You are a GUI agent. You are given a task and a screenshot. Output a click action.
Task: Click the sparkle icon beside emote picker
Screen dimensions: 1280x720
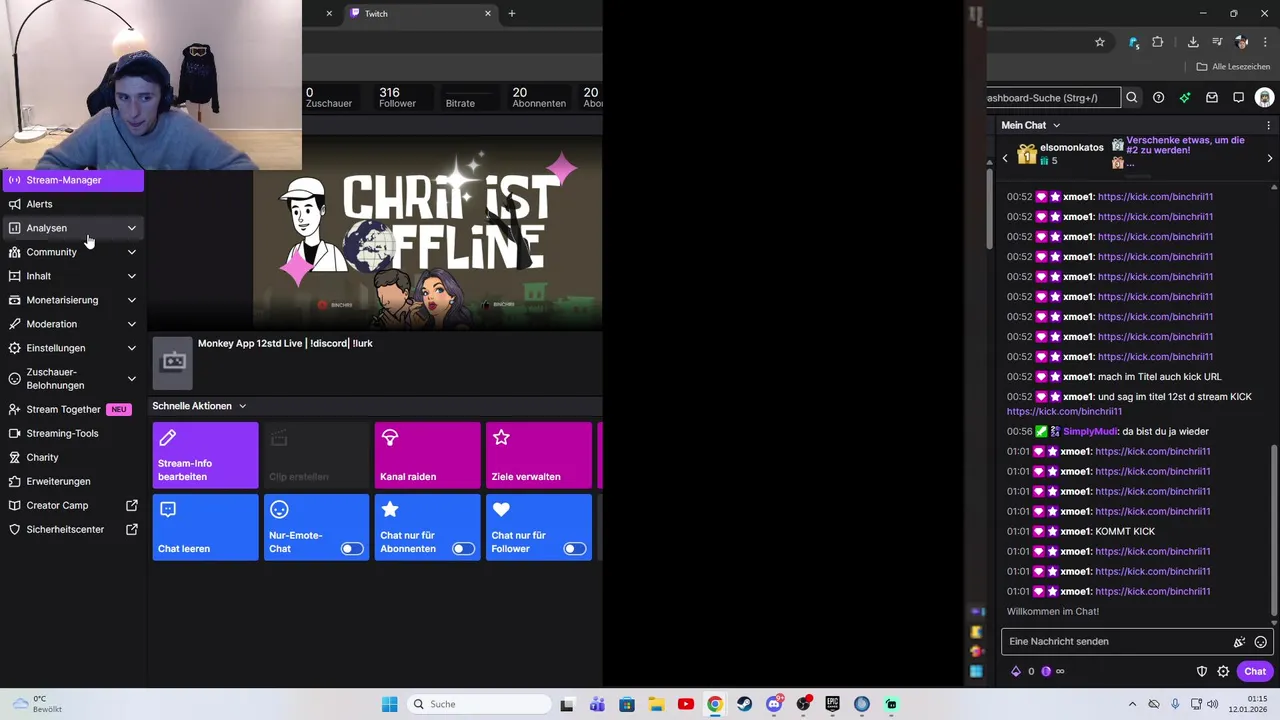coord(1239,642)
